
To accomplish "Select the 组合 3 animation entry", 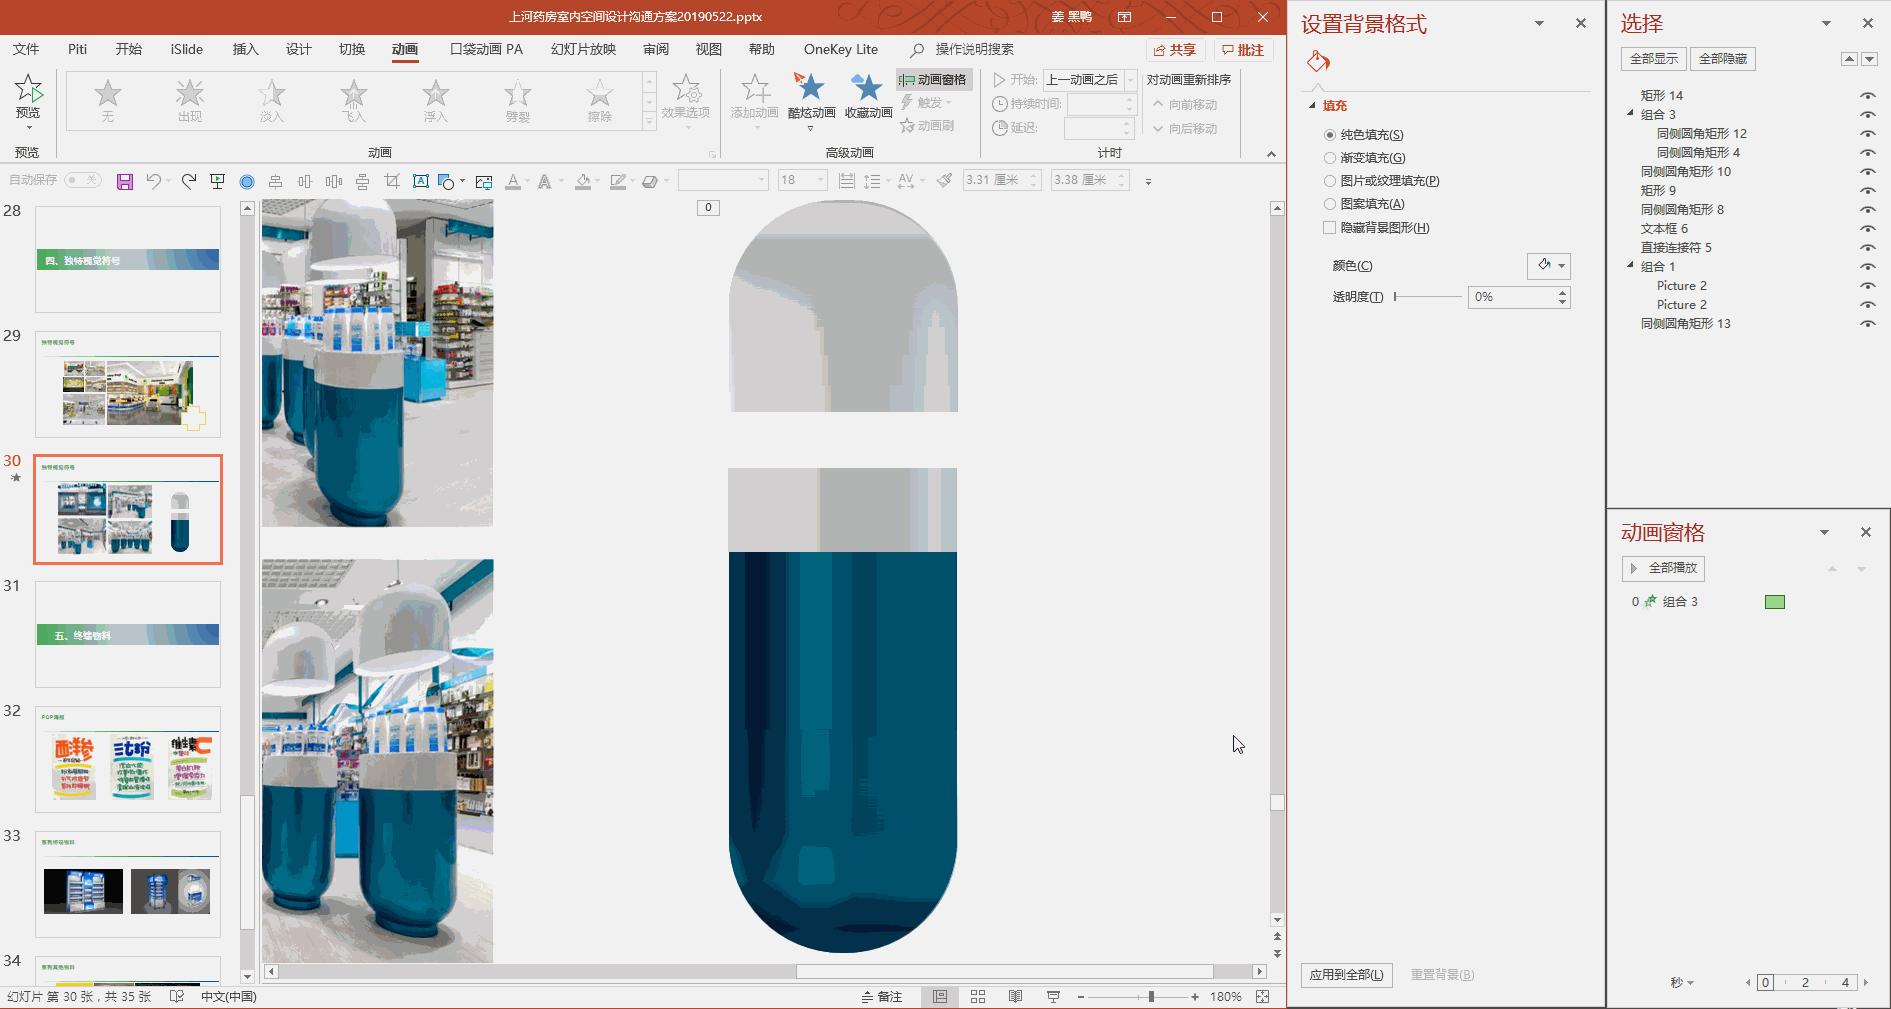I will click(x=1708, y=602).
